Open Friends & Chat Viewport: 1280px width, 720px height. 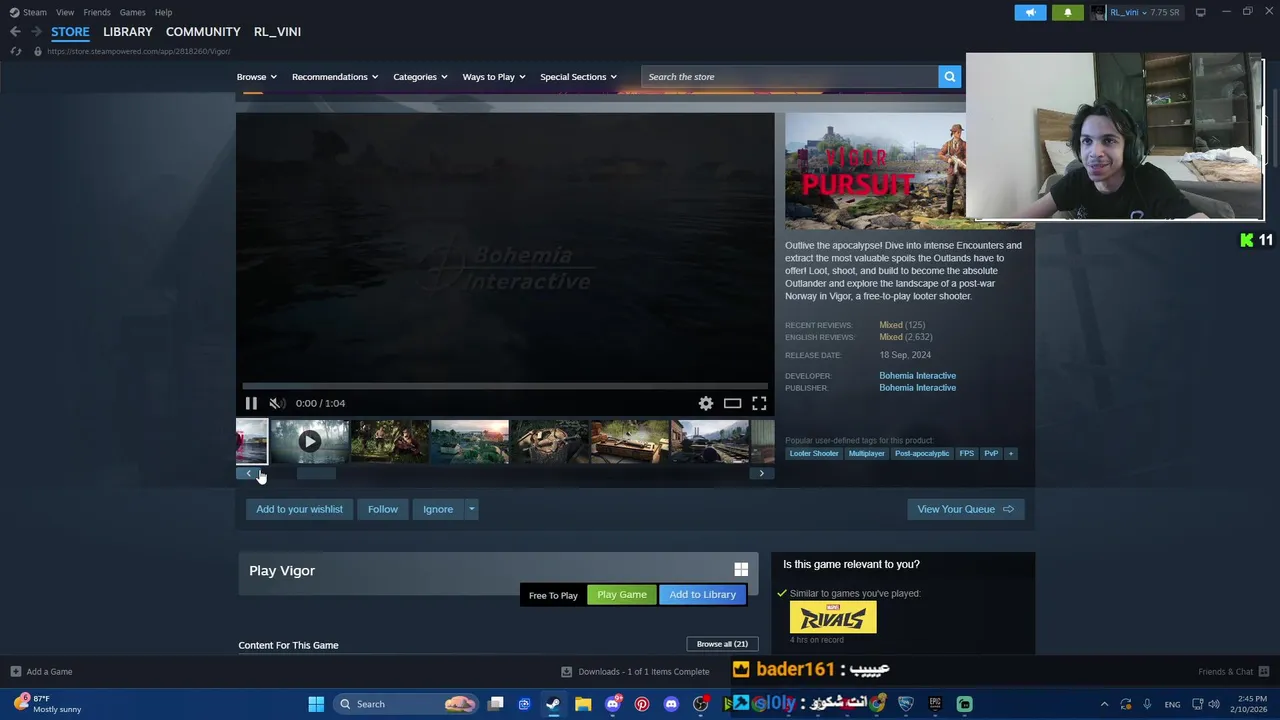tap(1233, 672)
